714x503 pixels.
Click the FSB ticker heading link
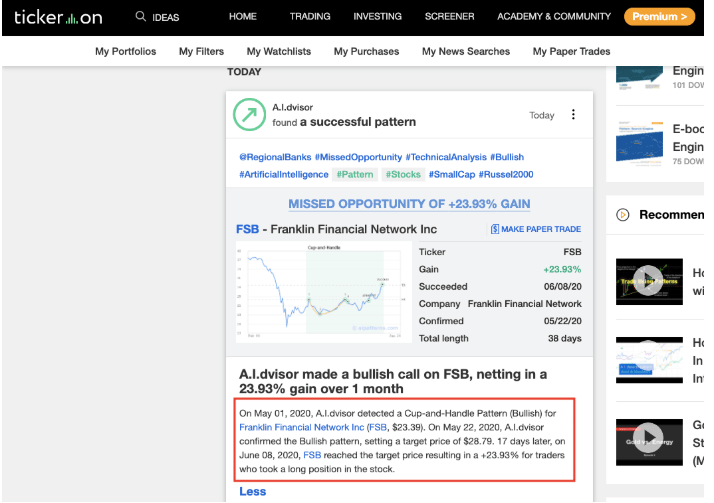coord(247,229)
